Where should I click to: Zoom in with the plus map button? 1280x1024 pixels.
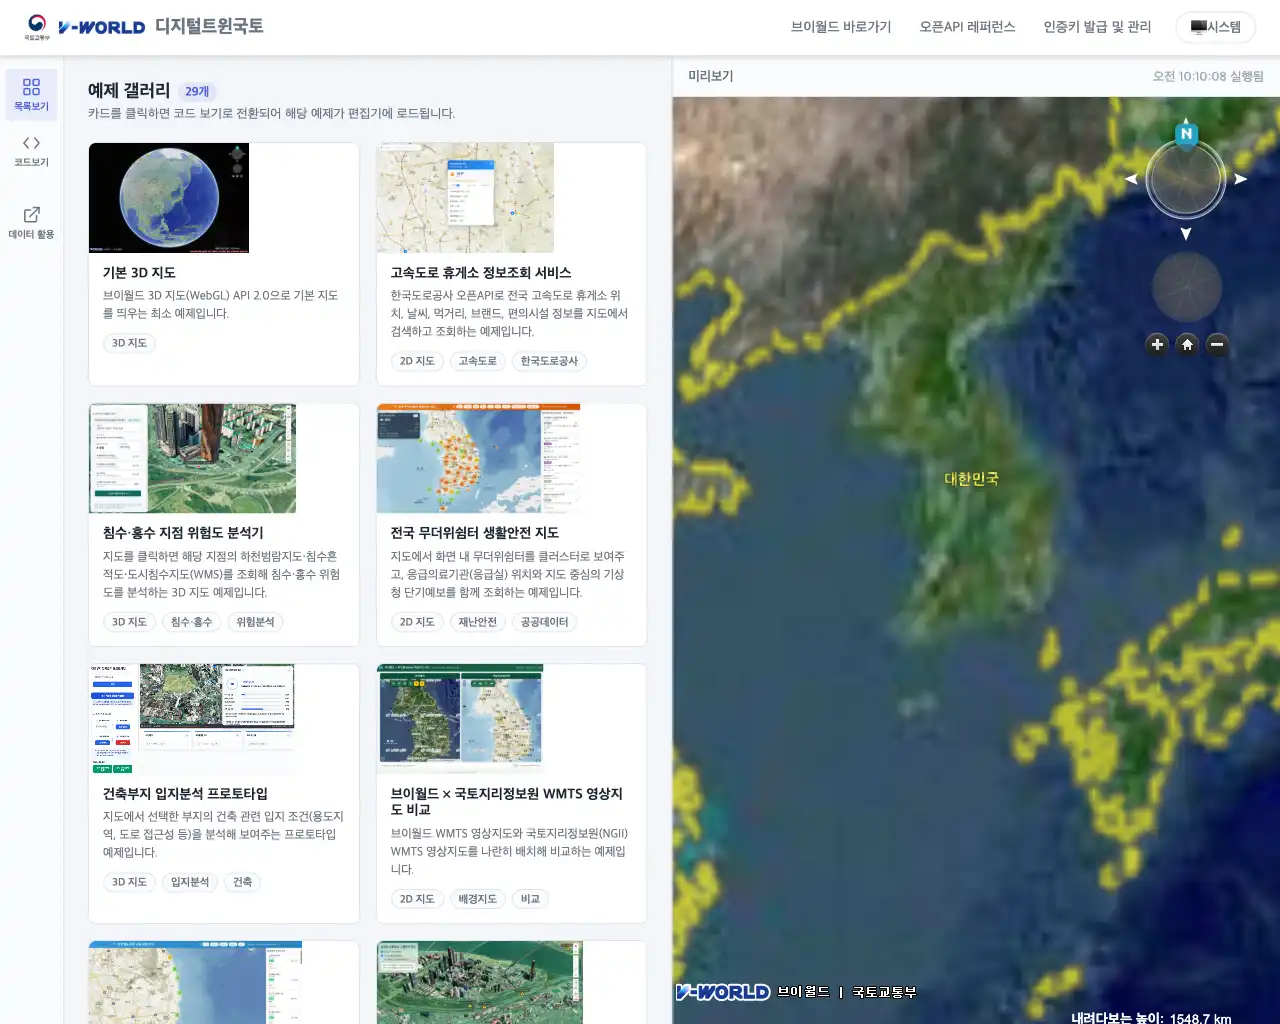pyautogui.click(x=1157, y=344)
